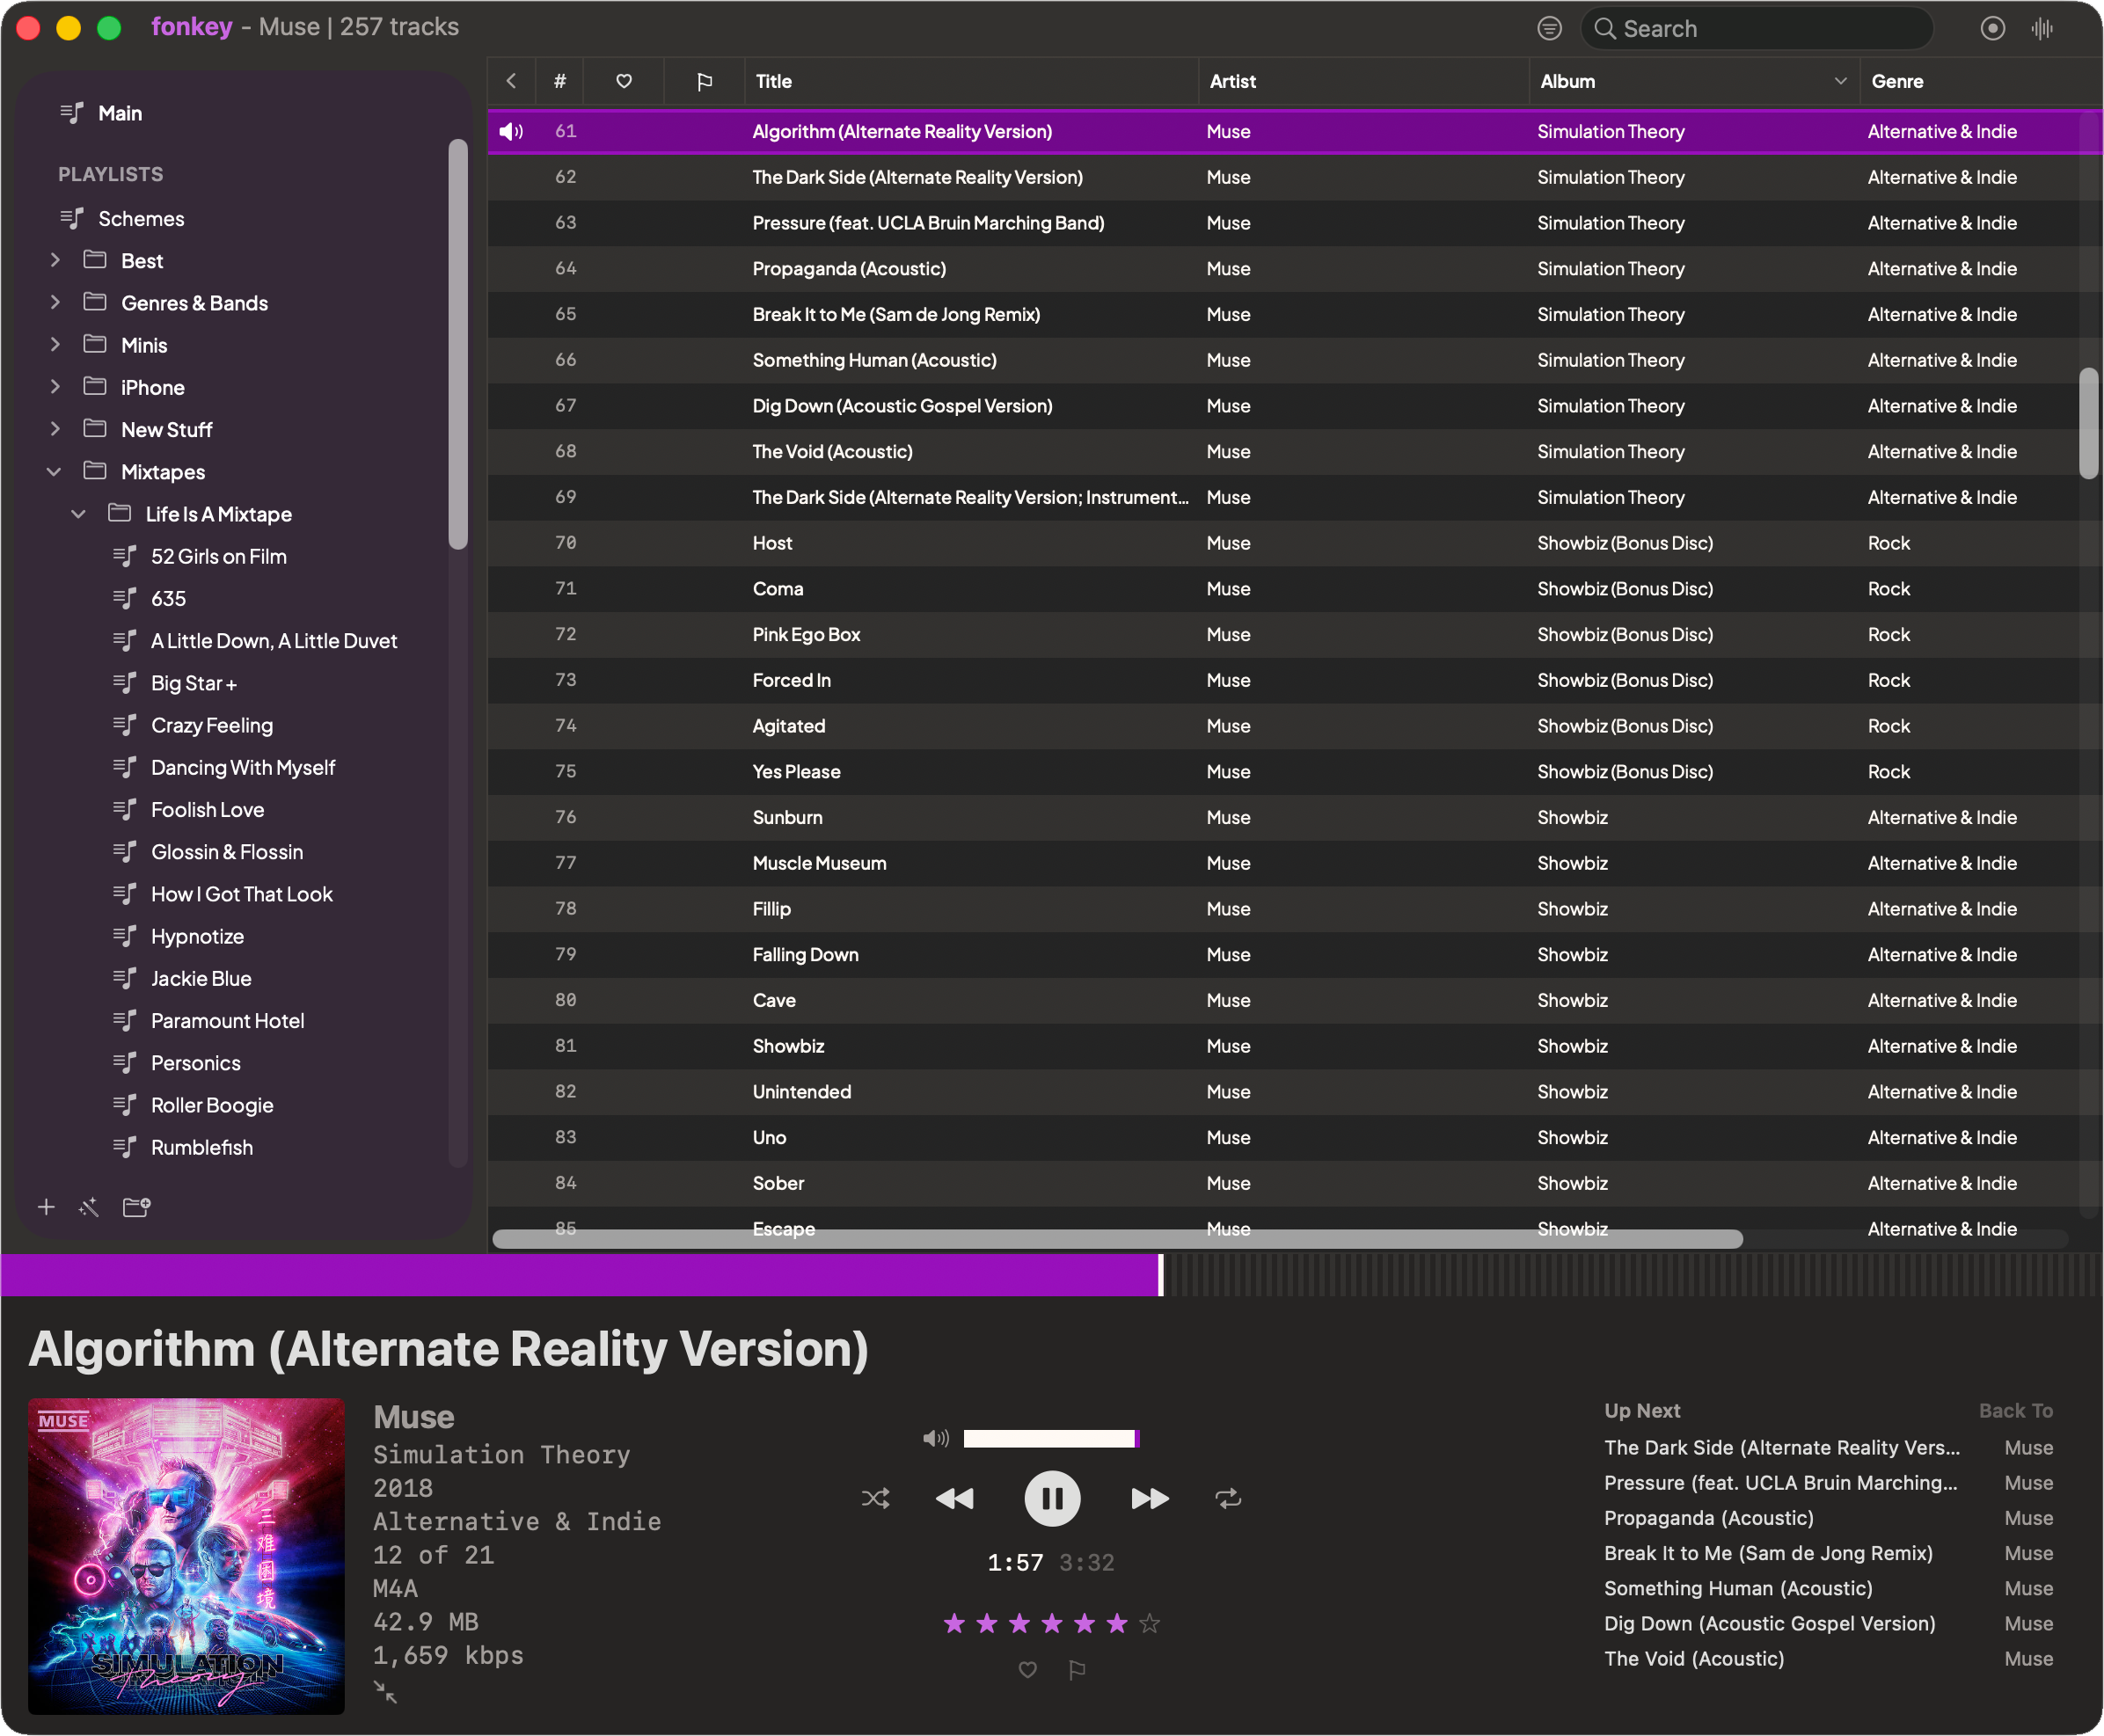Viewport: 2104px width, 1736px height.
Task: Toggle repeat mode
Action: 1228,1498
